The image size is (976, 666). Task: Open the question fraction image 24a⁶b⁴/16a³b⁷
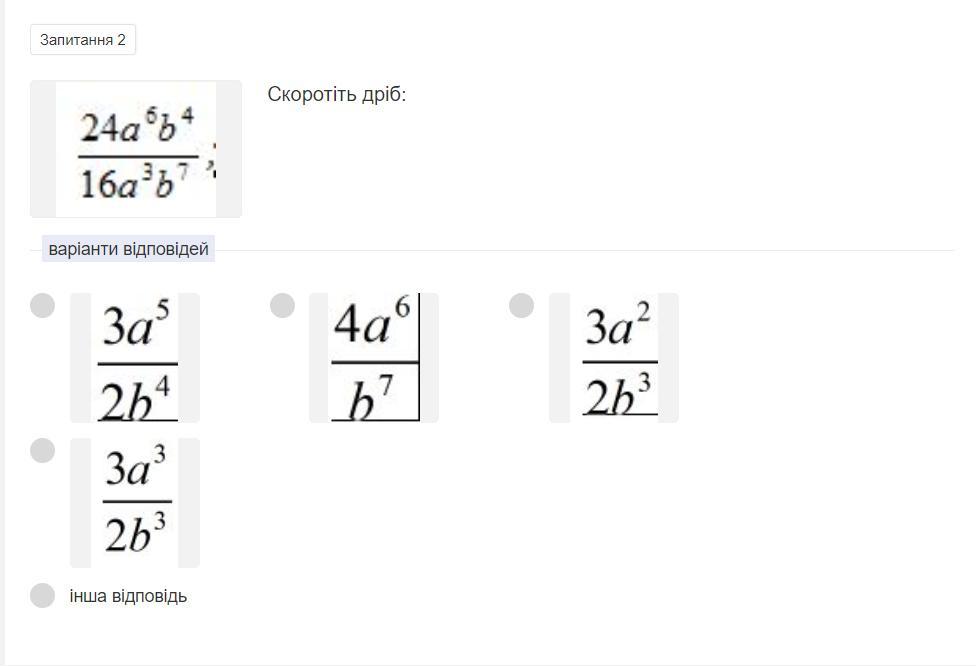pyautogui.click(x=136, y=149)
